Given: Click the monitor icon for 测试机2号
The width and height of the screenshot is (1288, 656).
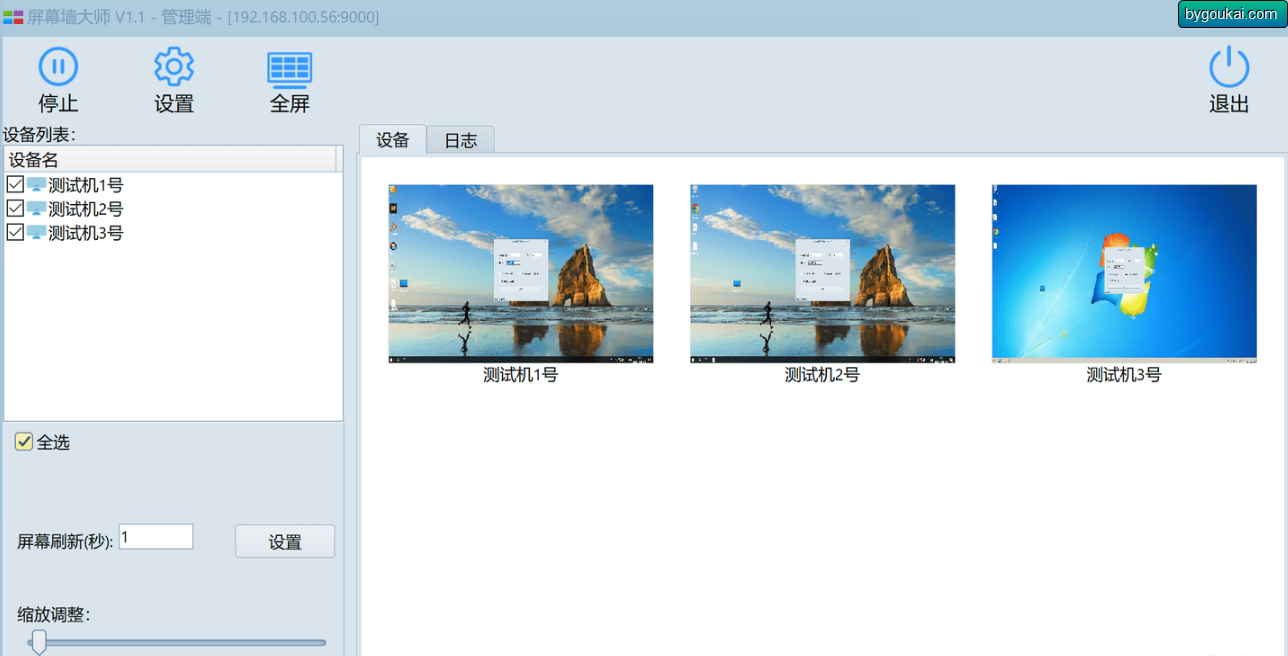Looking at the screenshot, I should pos(36,208).
